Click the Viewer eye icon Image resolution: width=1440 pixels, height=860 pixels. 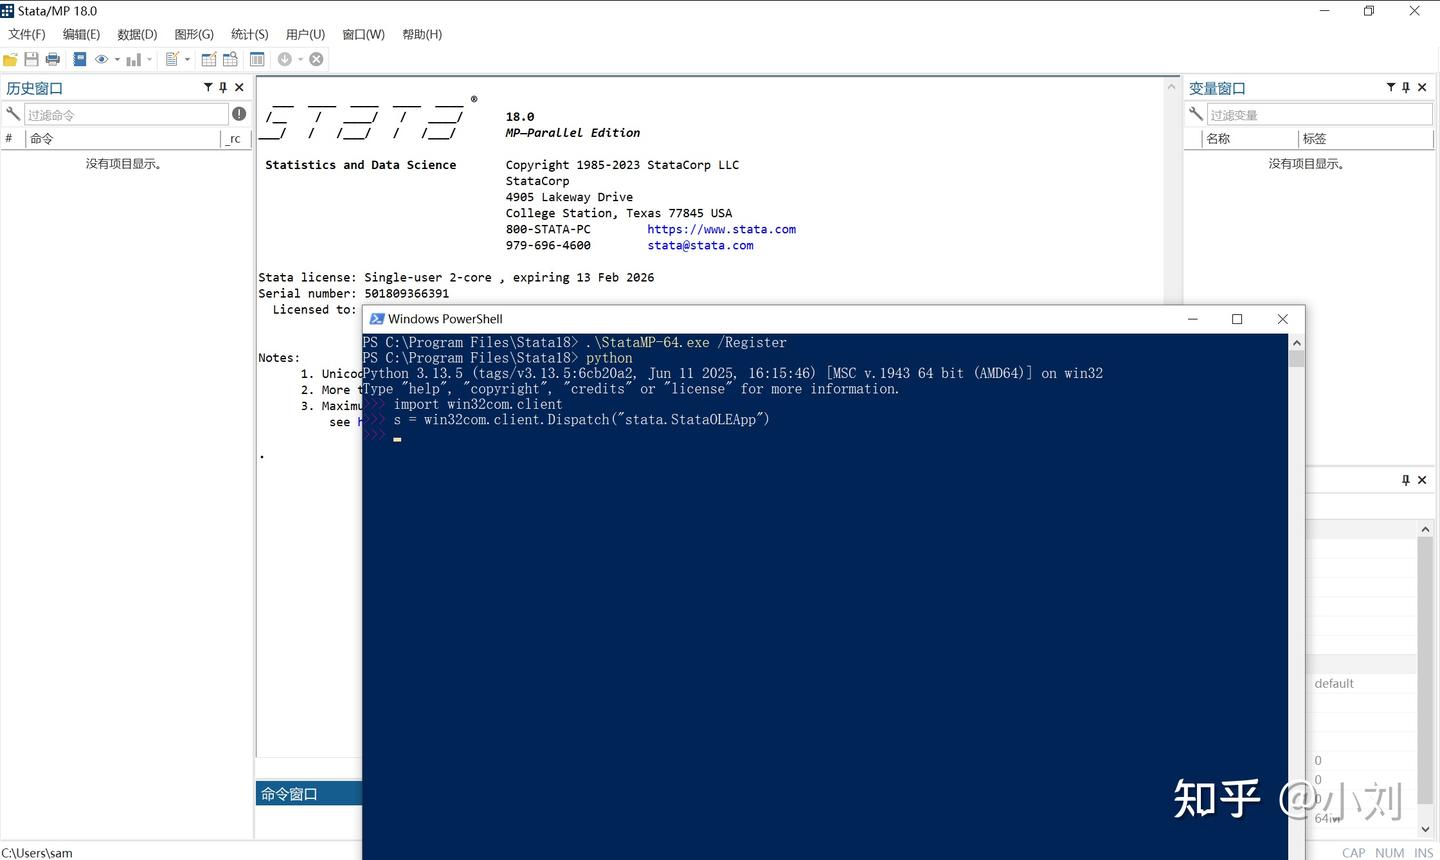pyautogui.click(x=101, y=60)
